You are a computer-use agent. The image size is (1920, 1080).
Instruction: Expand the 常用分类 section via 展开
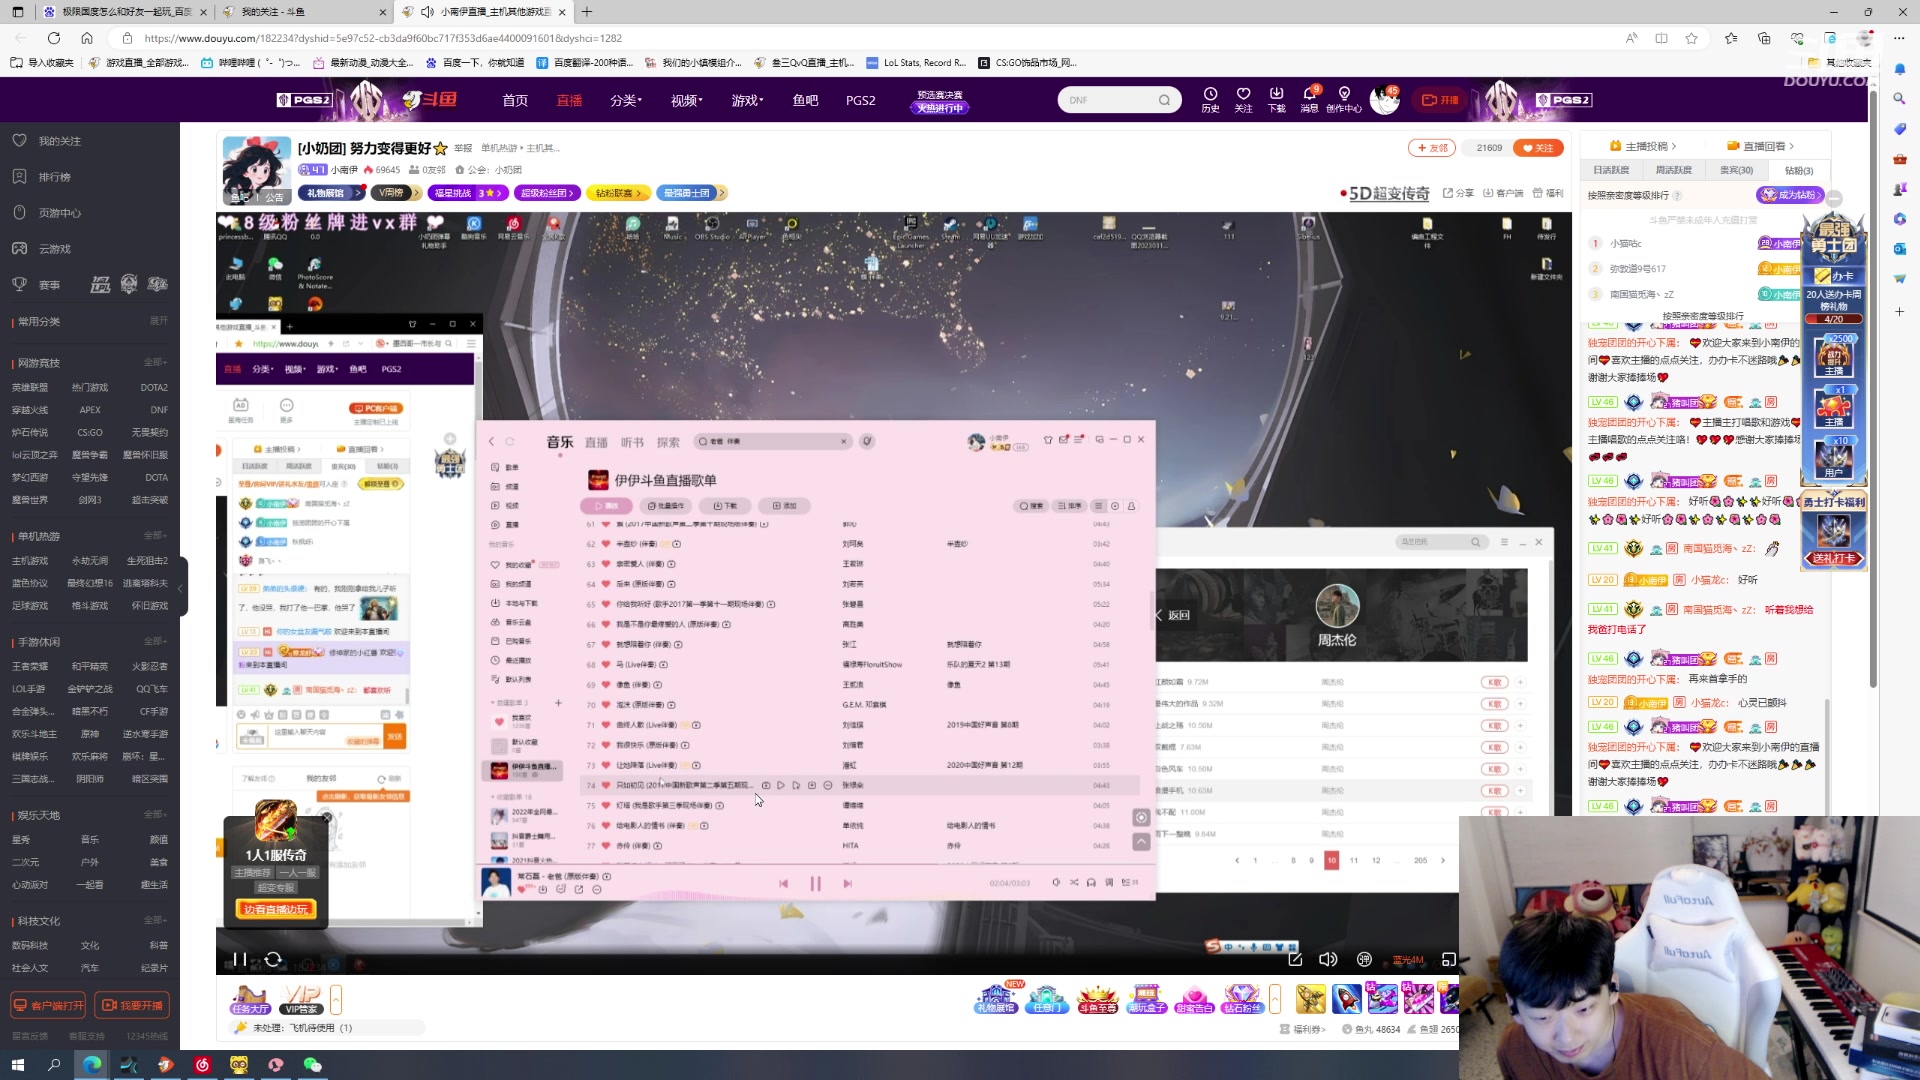[x=157, y=321]
